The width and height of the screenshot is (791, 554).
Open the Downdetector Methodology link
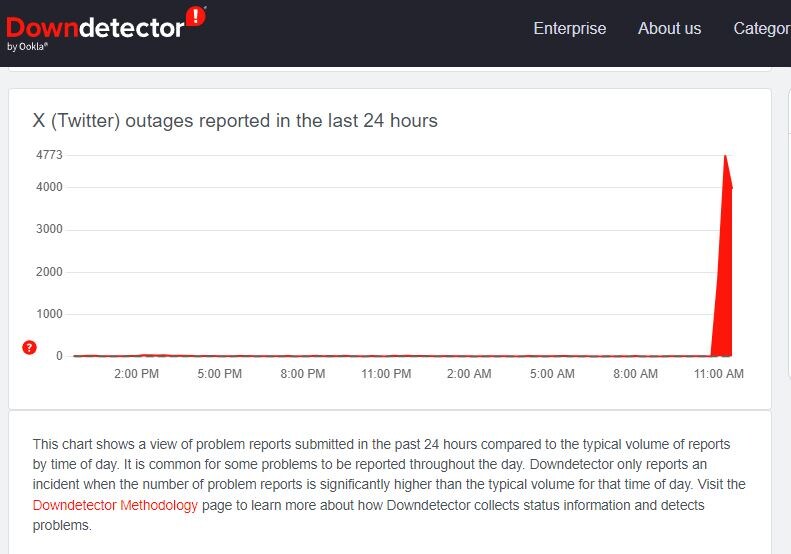(x=115, y=505)
